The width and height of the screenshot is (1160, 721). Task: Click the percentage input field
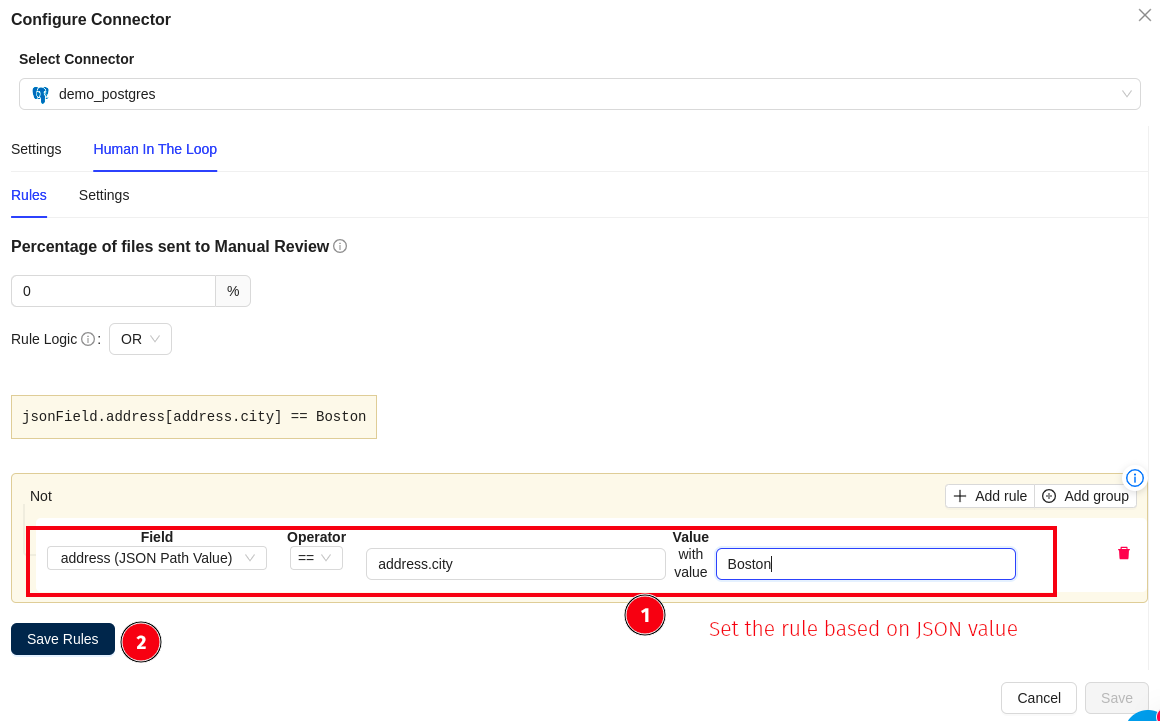point(113,290)
